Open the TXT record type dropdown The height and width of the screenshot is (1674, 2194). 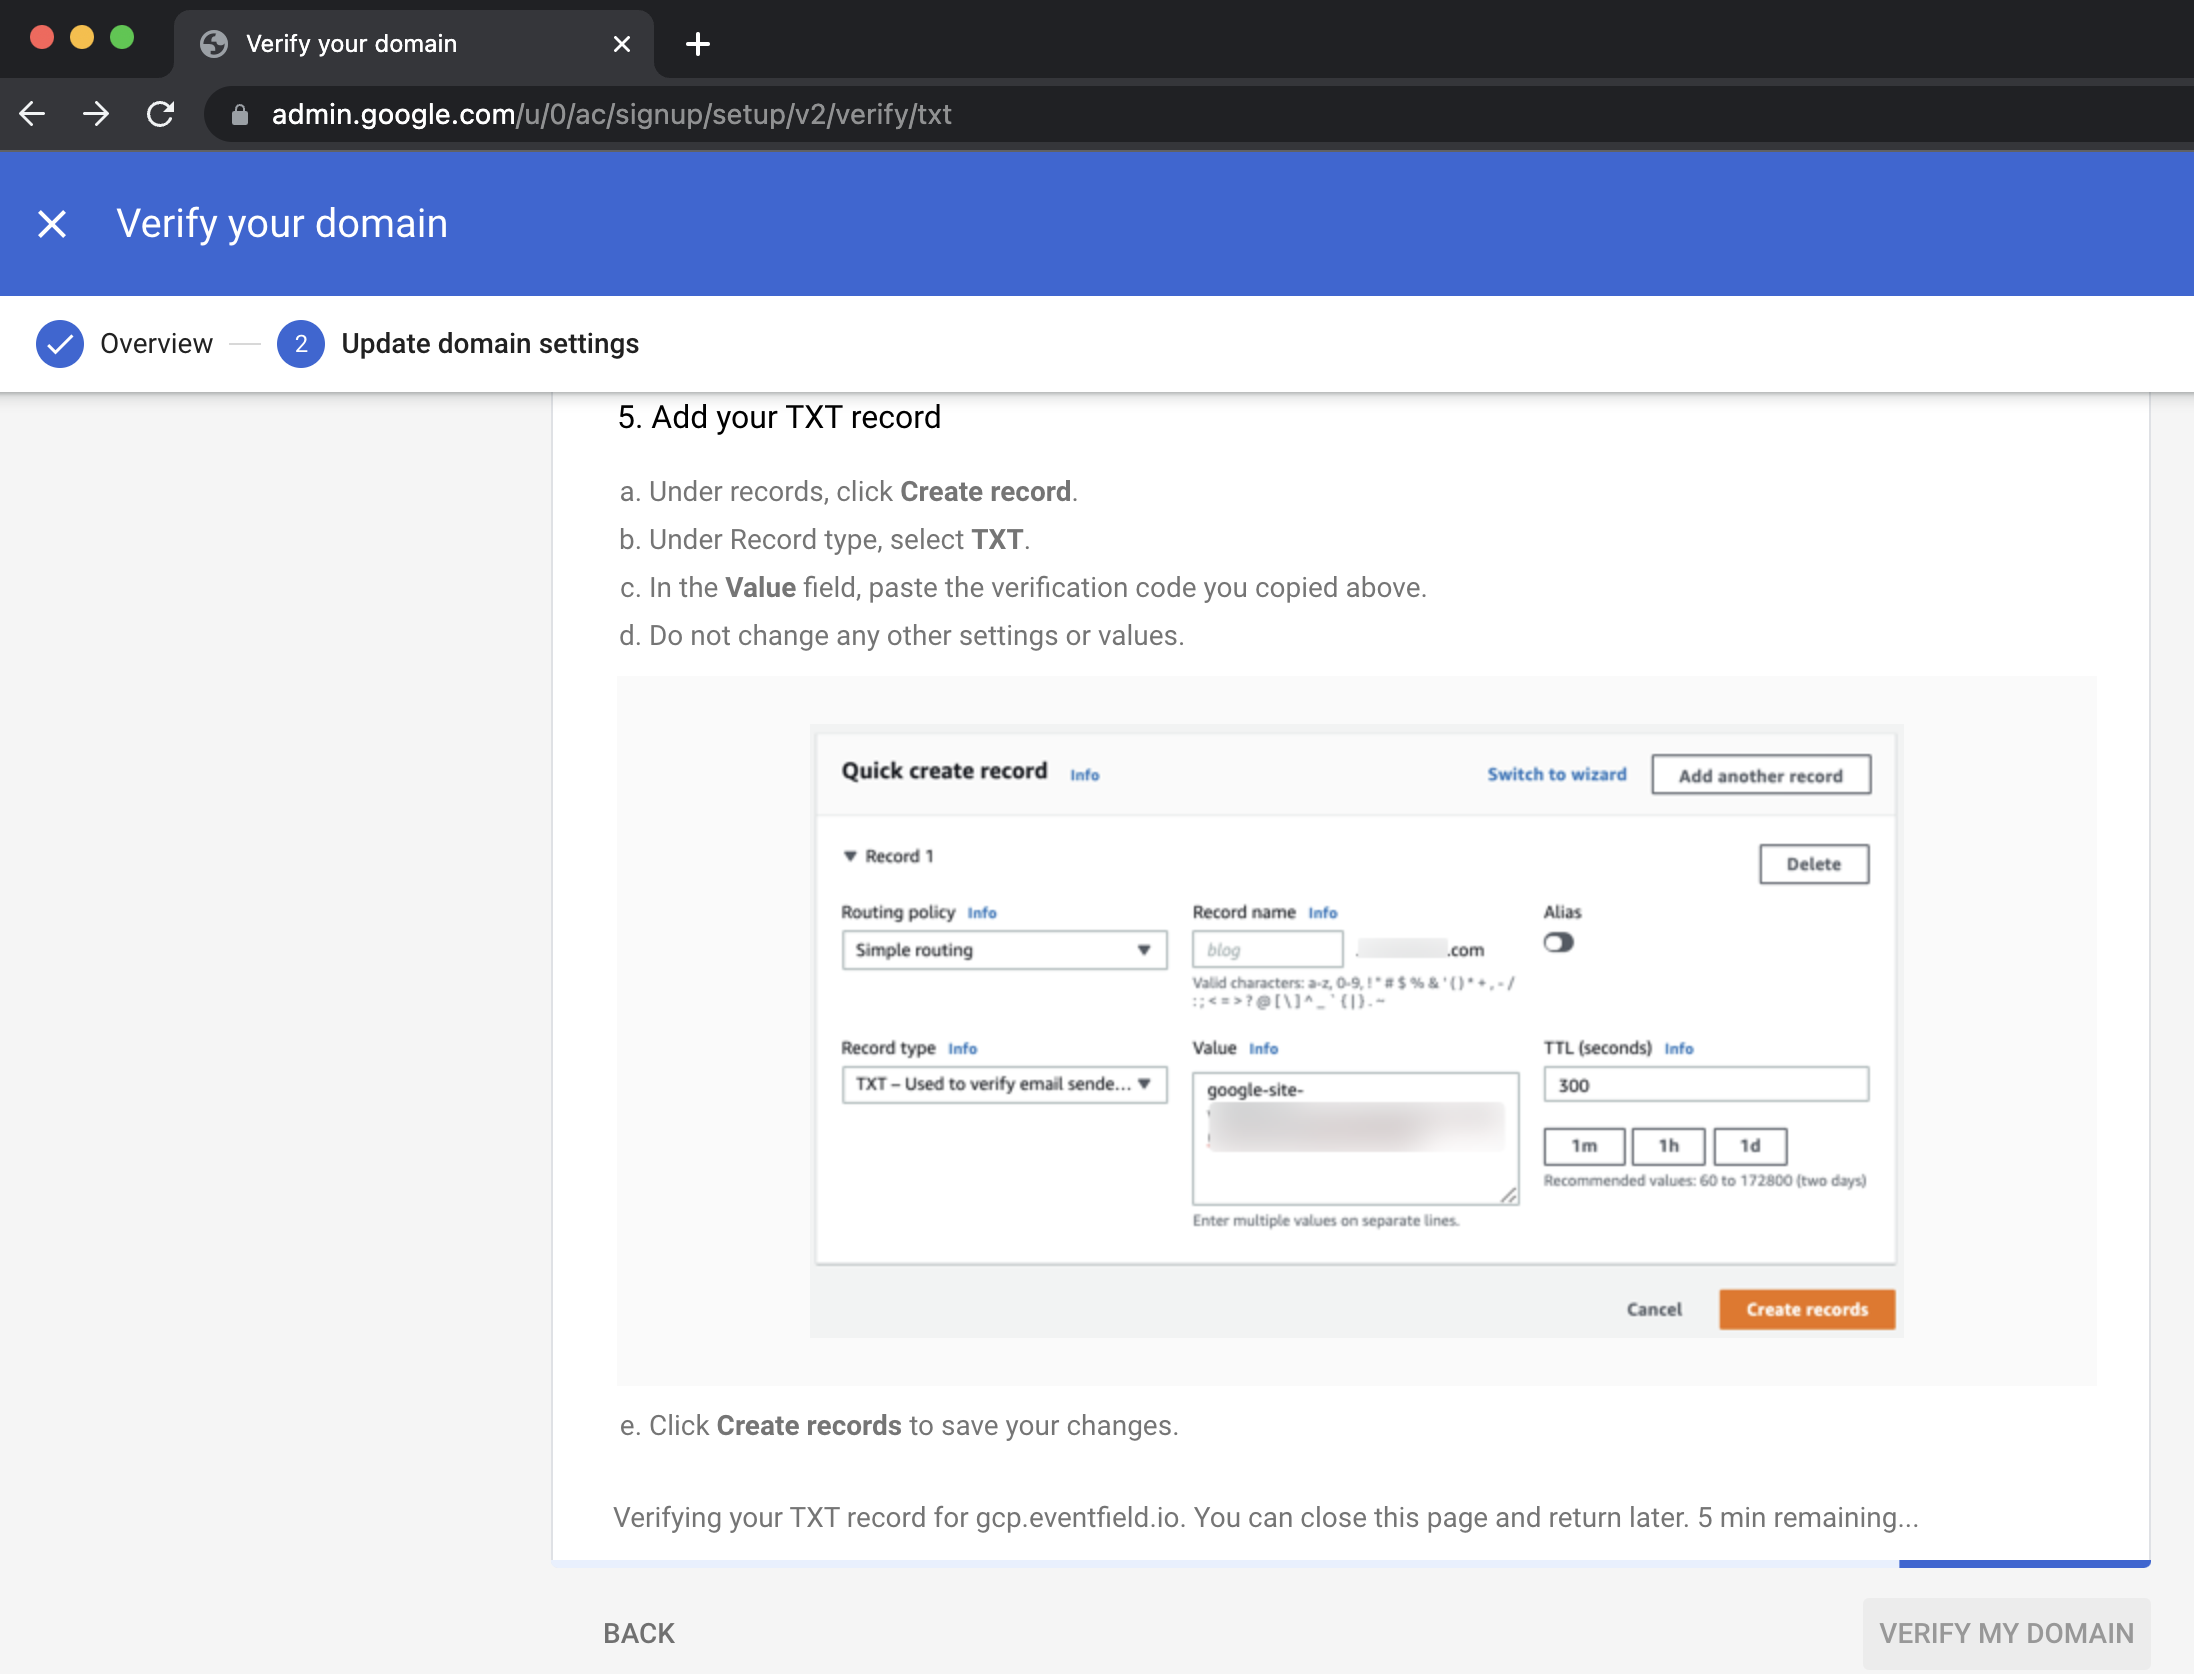pyautogui.click(x=1004, y=1084)
